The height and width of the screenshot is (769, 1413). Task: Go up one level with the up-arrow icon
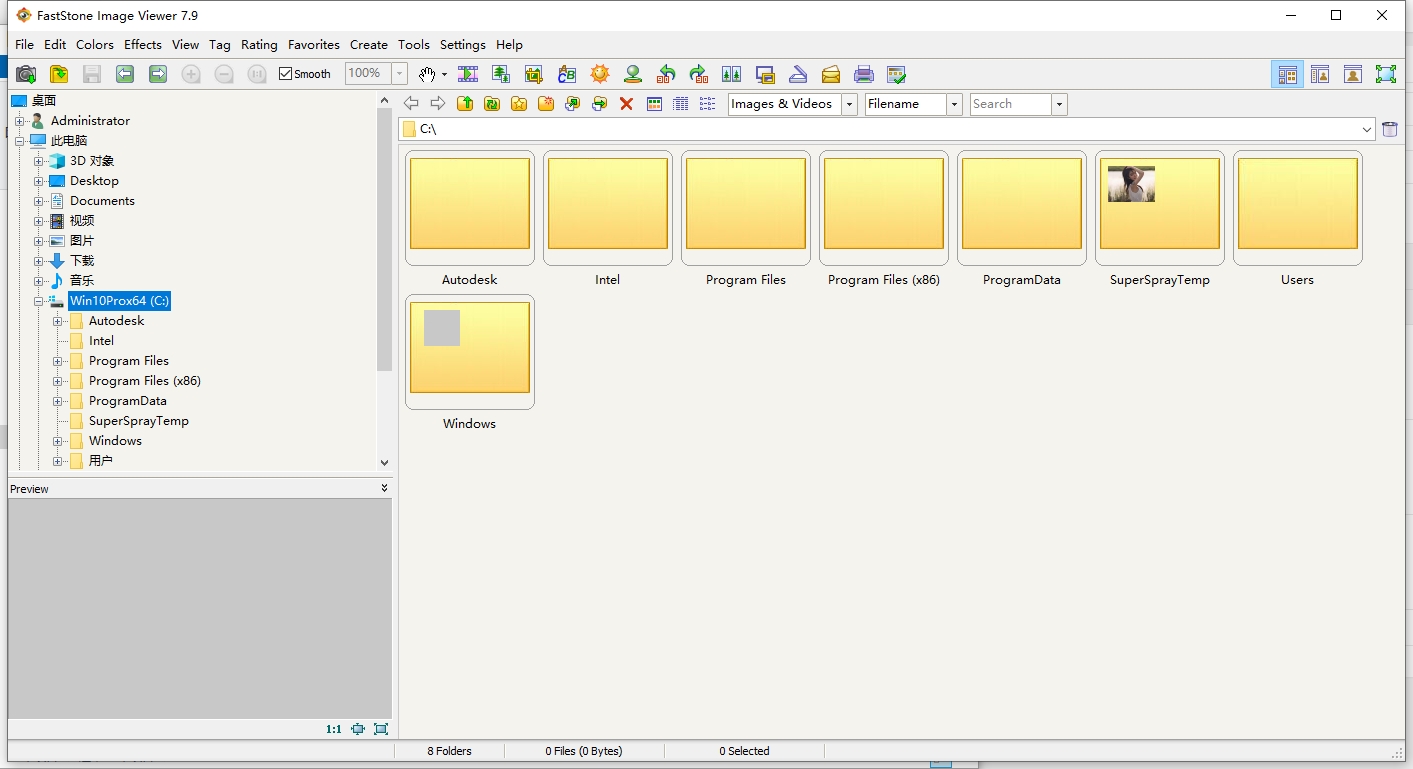pyautogui.click(x=465, y=103)
